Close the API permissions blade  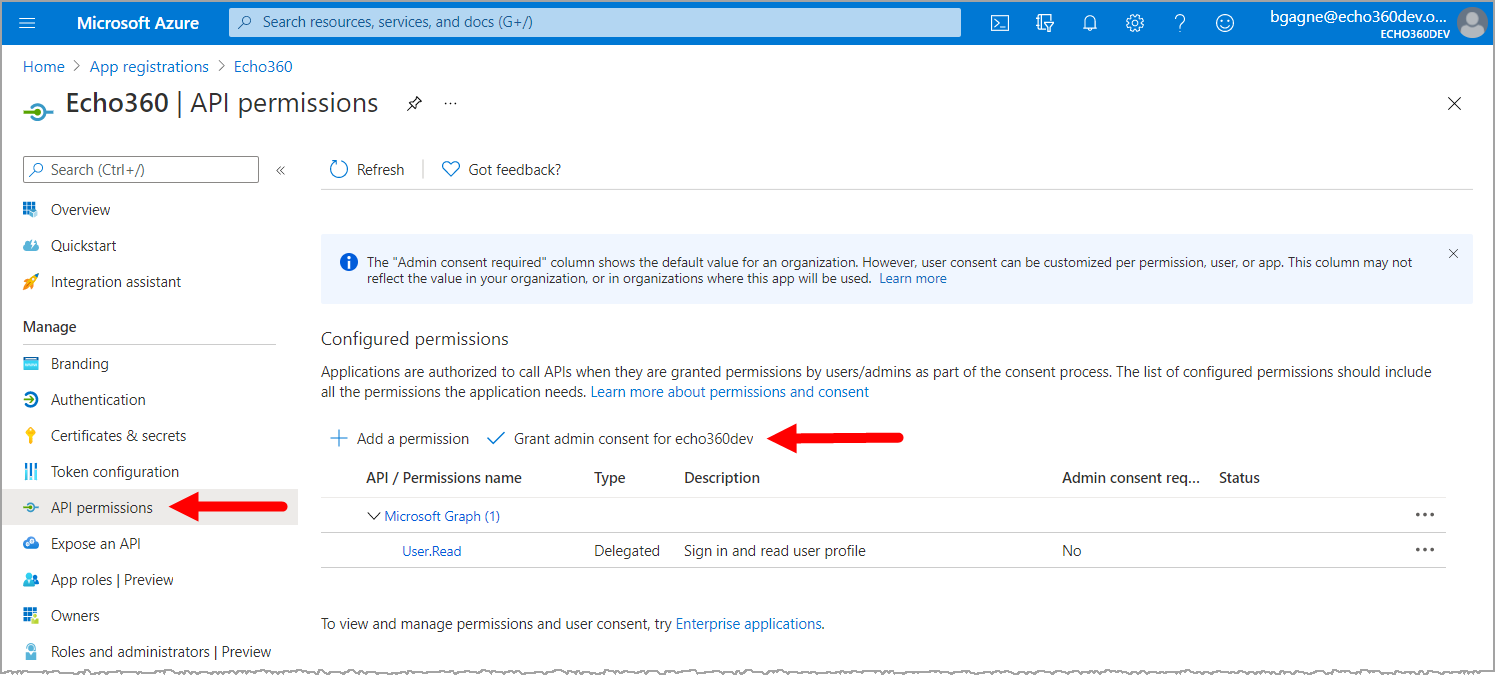tap(1455, 104)
